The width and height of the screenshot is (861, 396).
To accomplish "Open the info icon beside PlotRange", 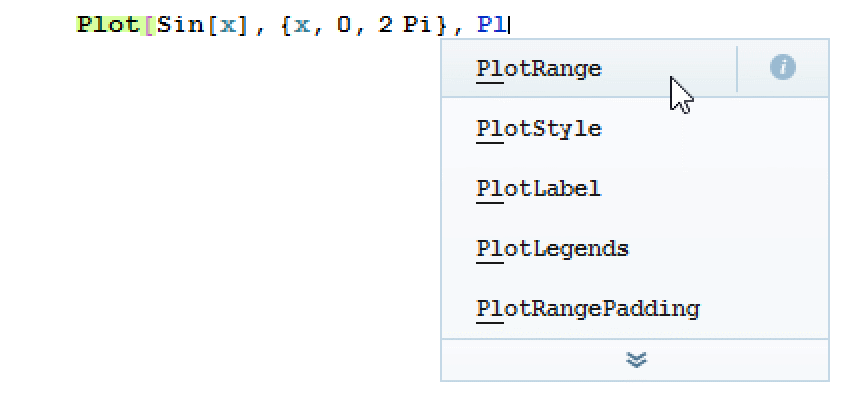I will (x=782, y=68).
